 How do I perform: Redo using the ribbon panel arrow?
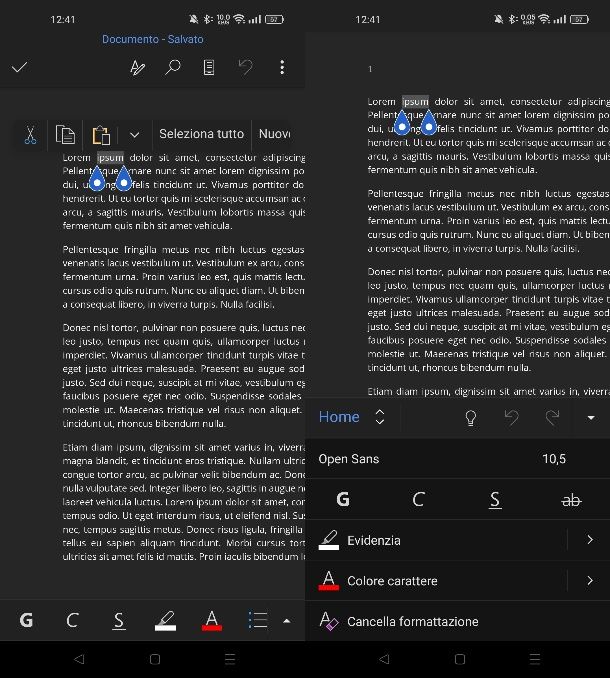coord(552,417)
